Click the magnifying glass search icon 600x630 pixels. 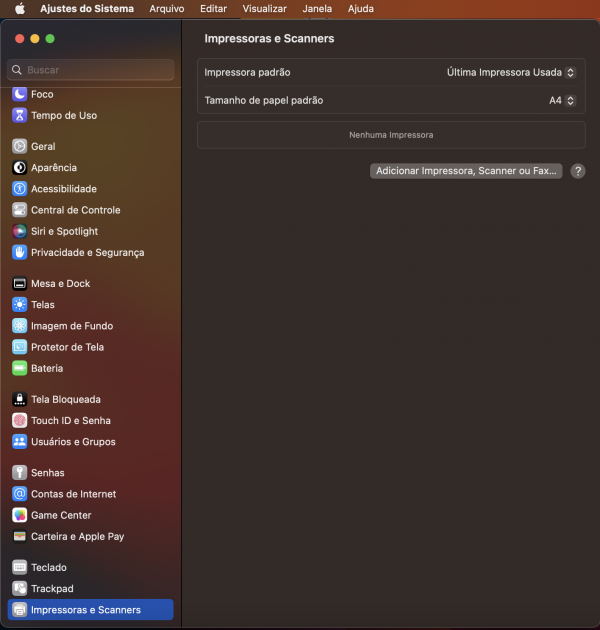point(16,70)
